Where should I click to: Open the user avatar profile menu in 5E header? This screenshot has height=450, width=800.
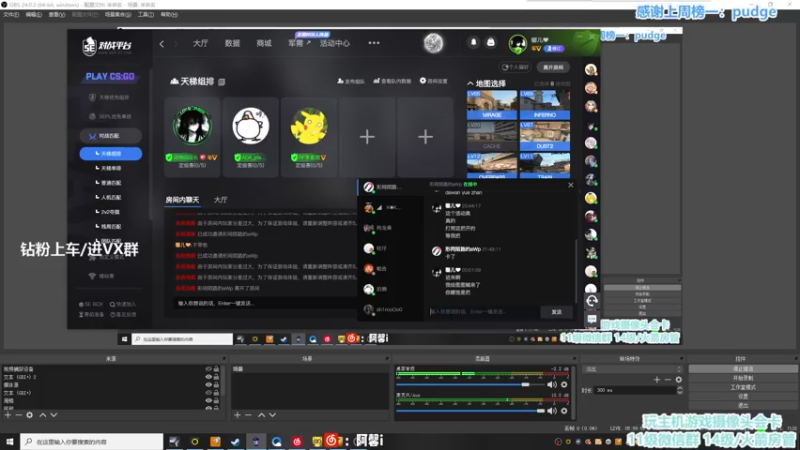(x=517, y=43)
